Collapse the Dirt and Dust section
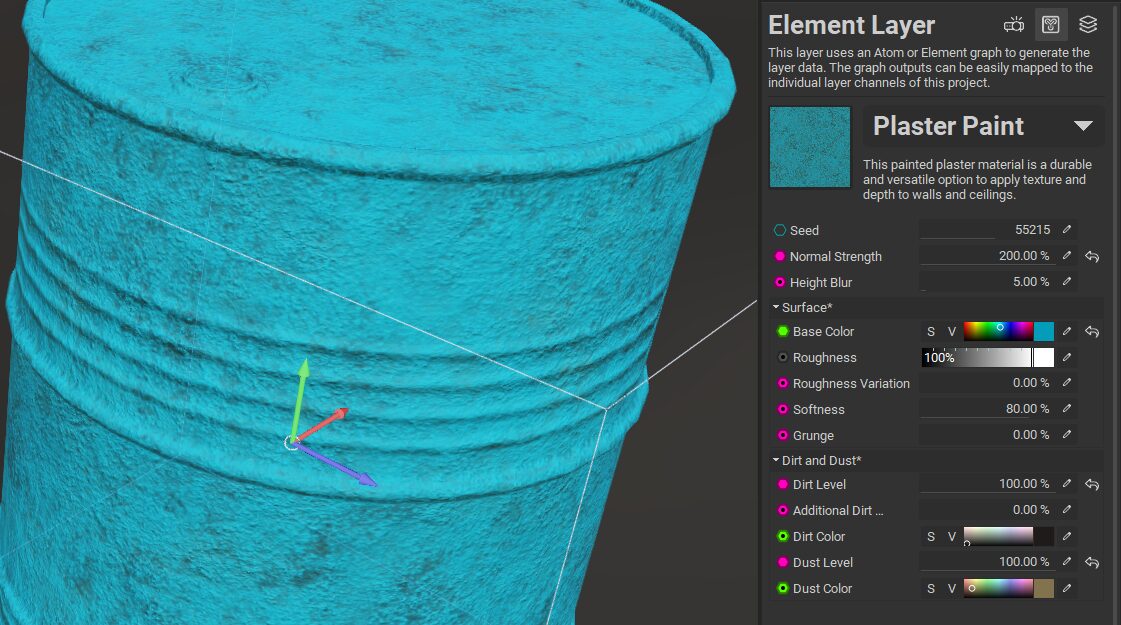The image size is (1121, 625). (x=776, y=461)
